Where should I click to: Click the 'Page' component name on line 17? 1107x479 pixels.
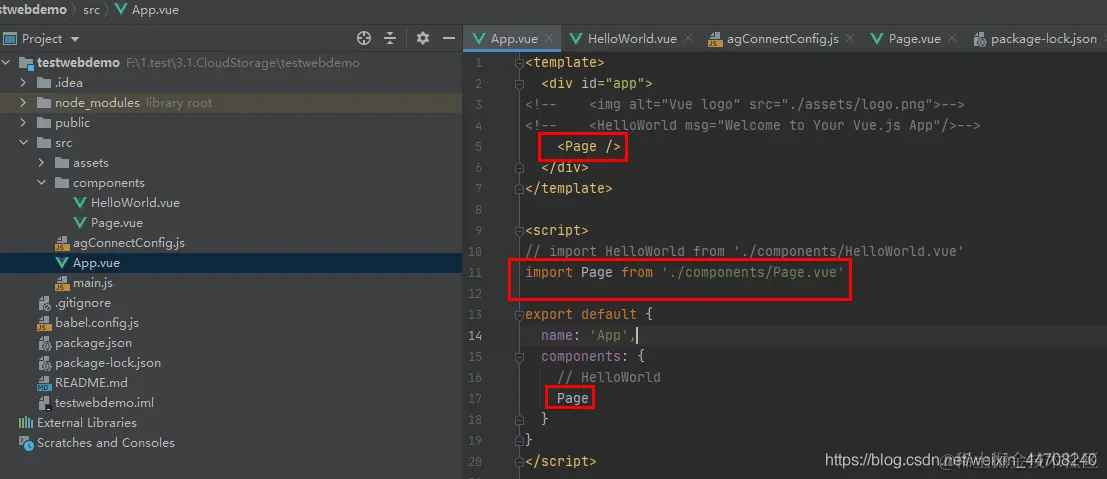pyautogui.click(x=573, y=398)
